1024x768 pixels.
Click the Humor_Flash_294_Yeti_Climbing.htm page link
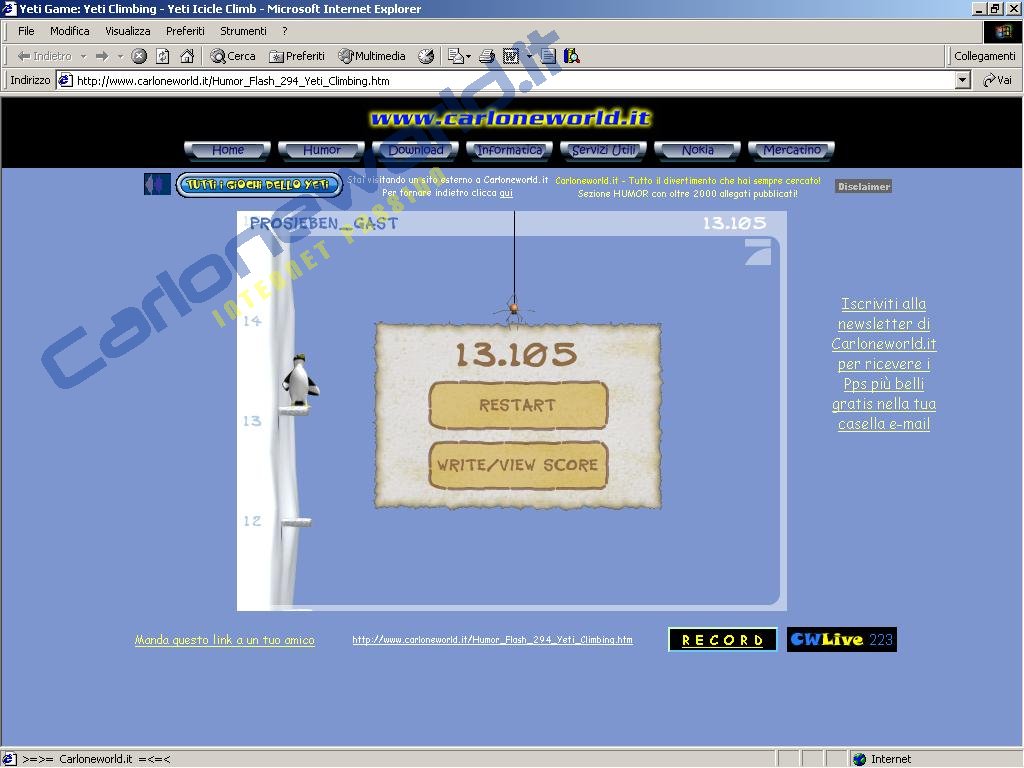coord(492,640)
